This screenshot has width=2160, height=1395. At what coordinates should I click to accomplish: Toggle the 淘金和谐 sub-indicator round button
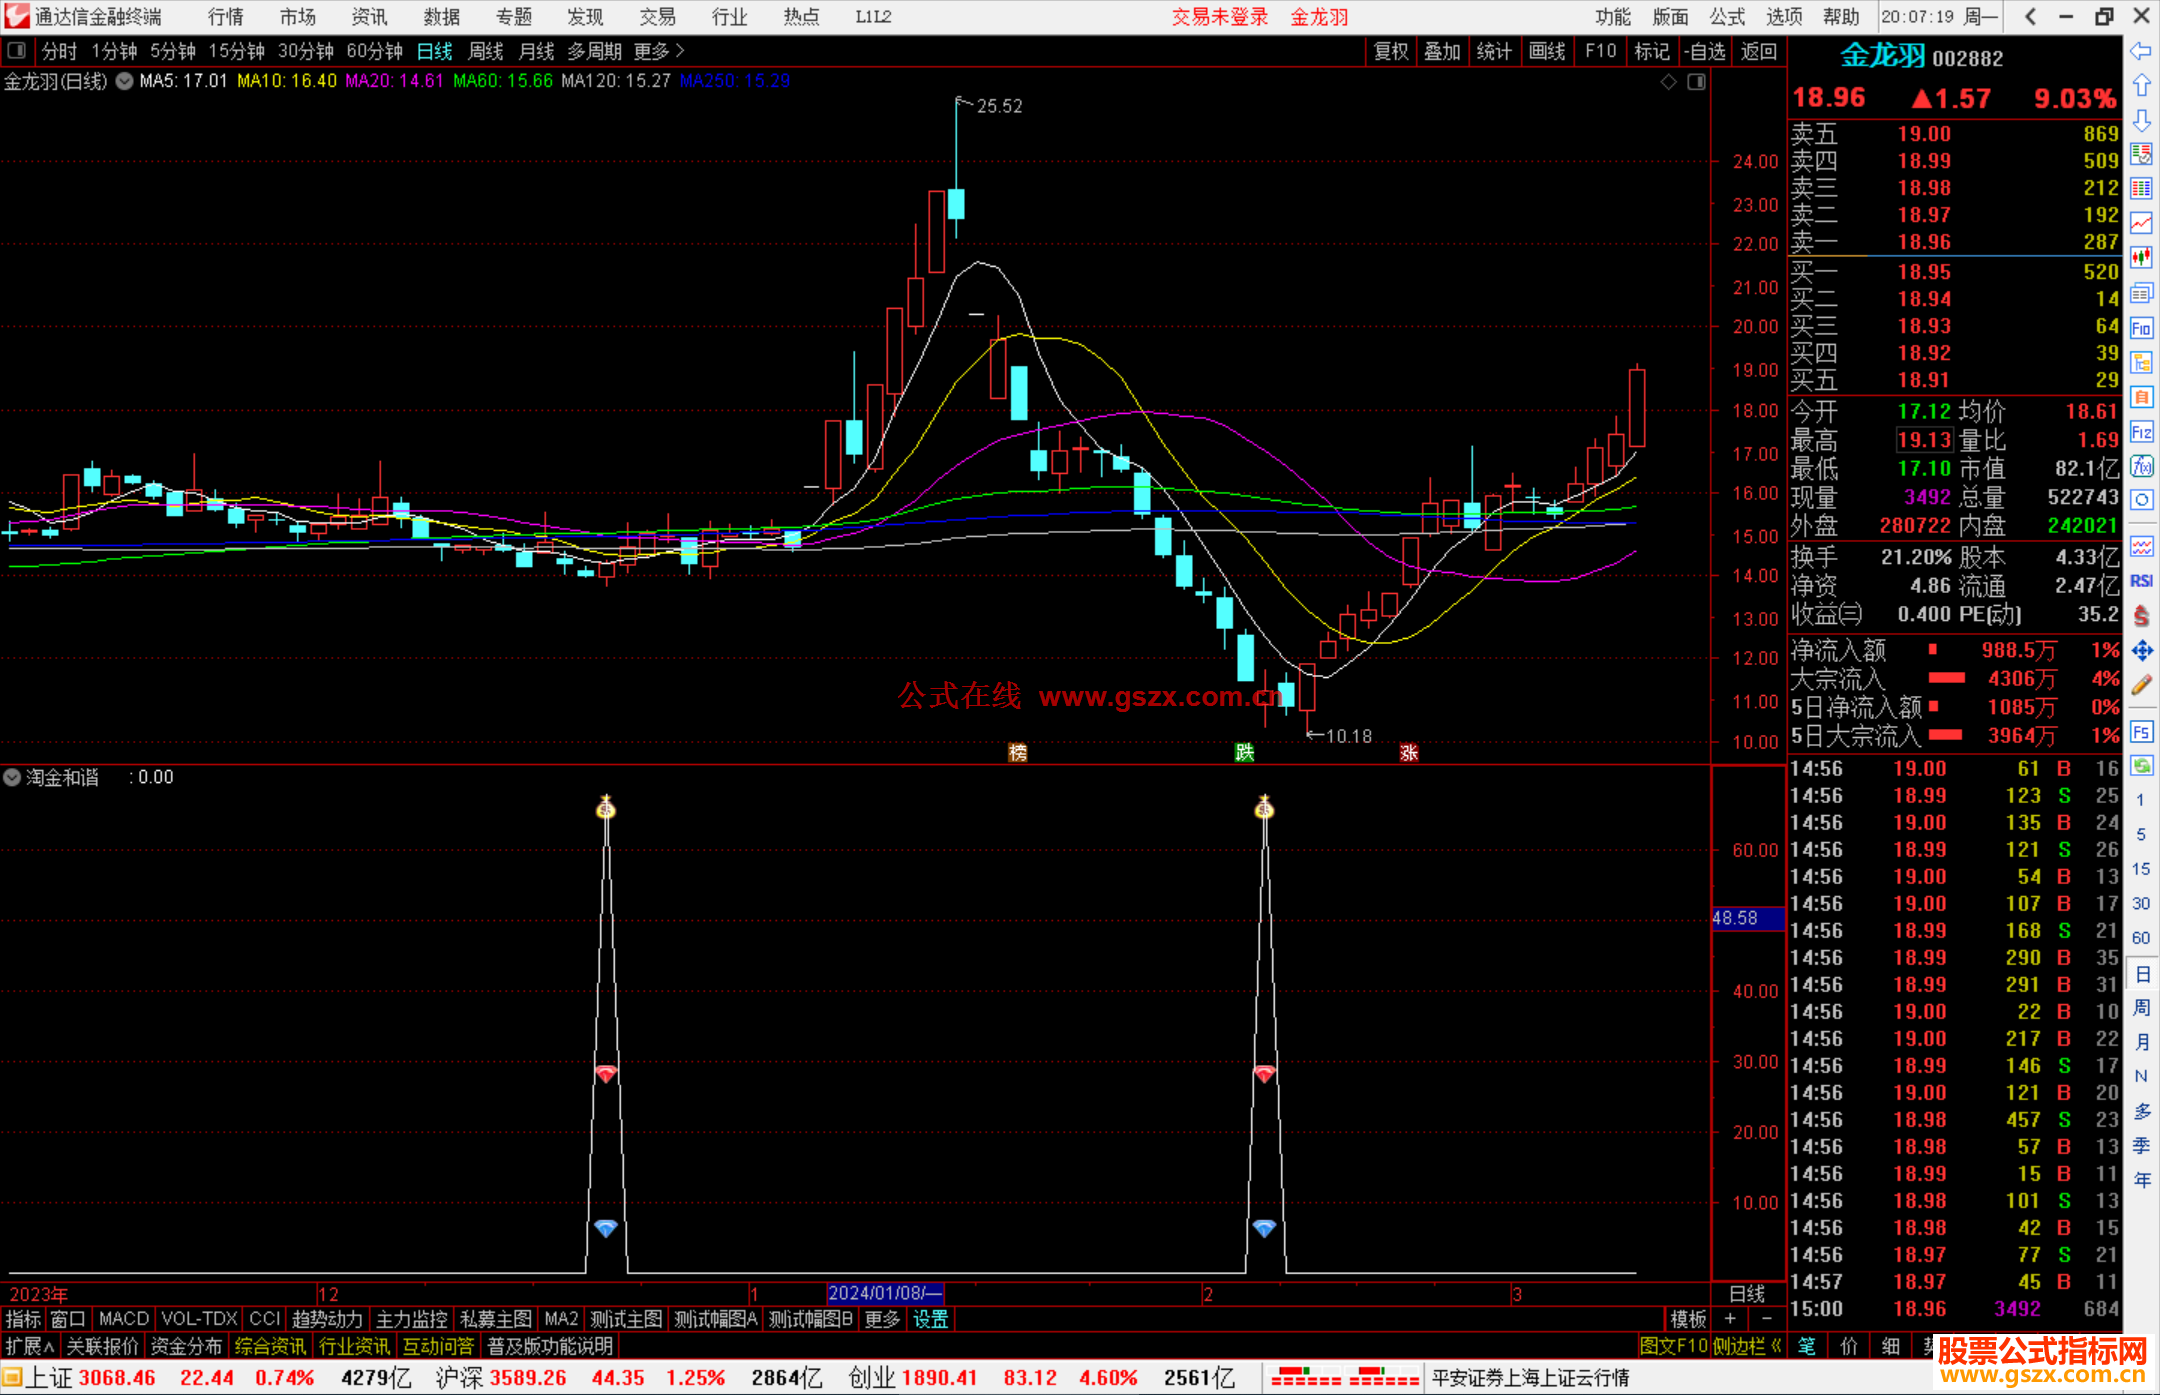[x=12, y=777]
